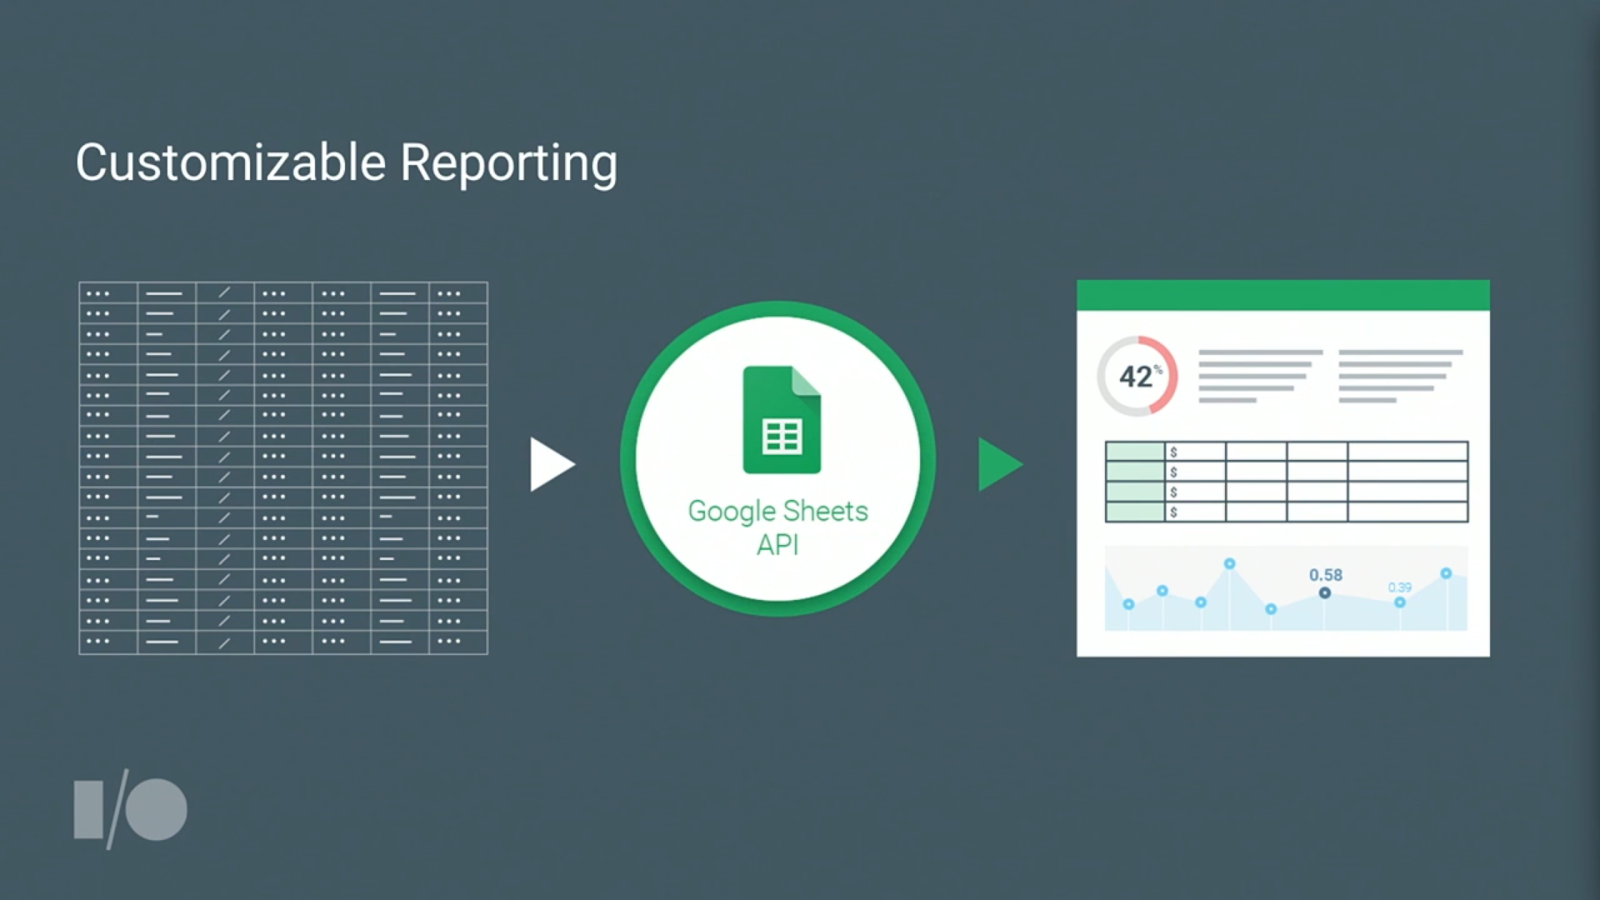Screen dimensions: 1600x900
Task: Click the line chart in the report
Action: click(1286, 589)
